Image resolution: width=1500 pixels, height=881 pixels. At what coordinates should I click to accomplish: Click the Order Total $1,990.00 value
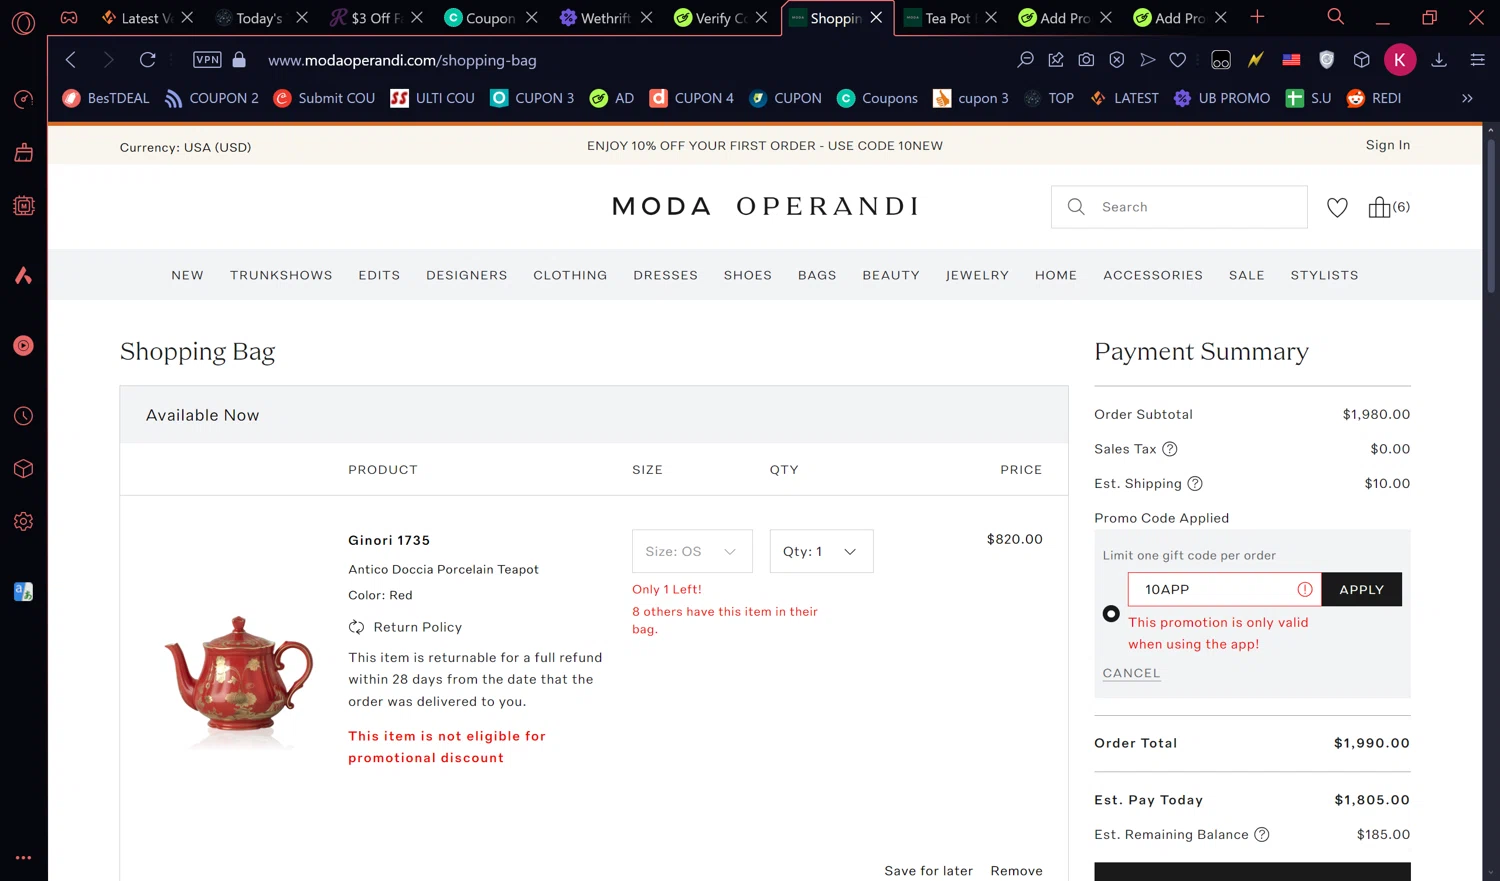tap(1371, 743)
